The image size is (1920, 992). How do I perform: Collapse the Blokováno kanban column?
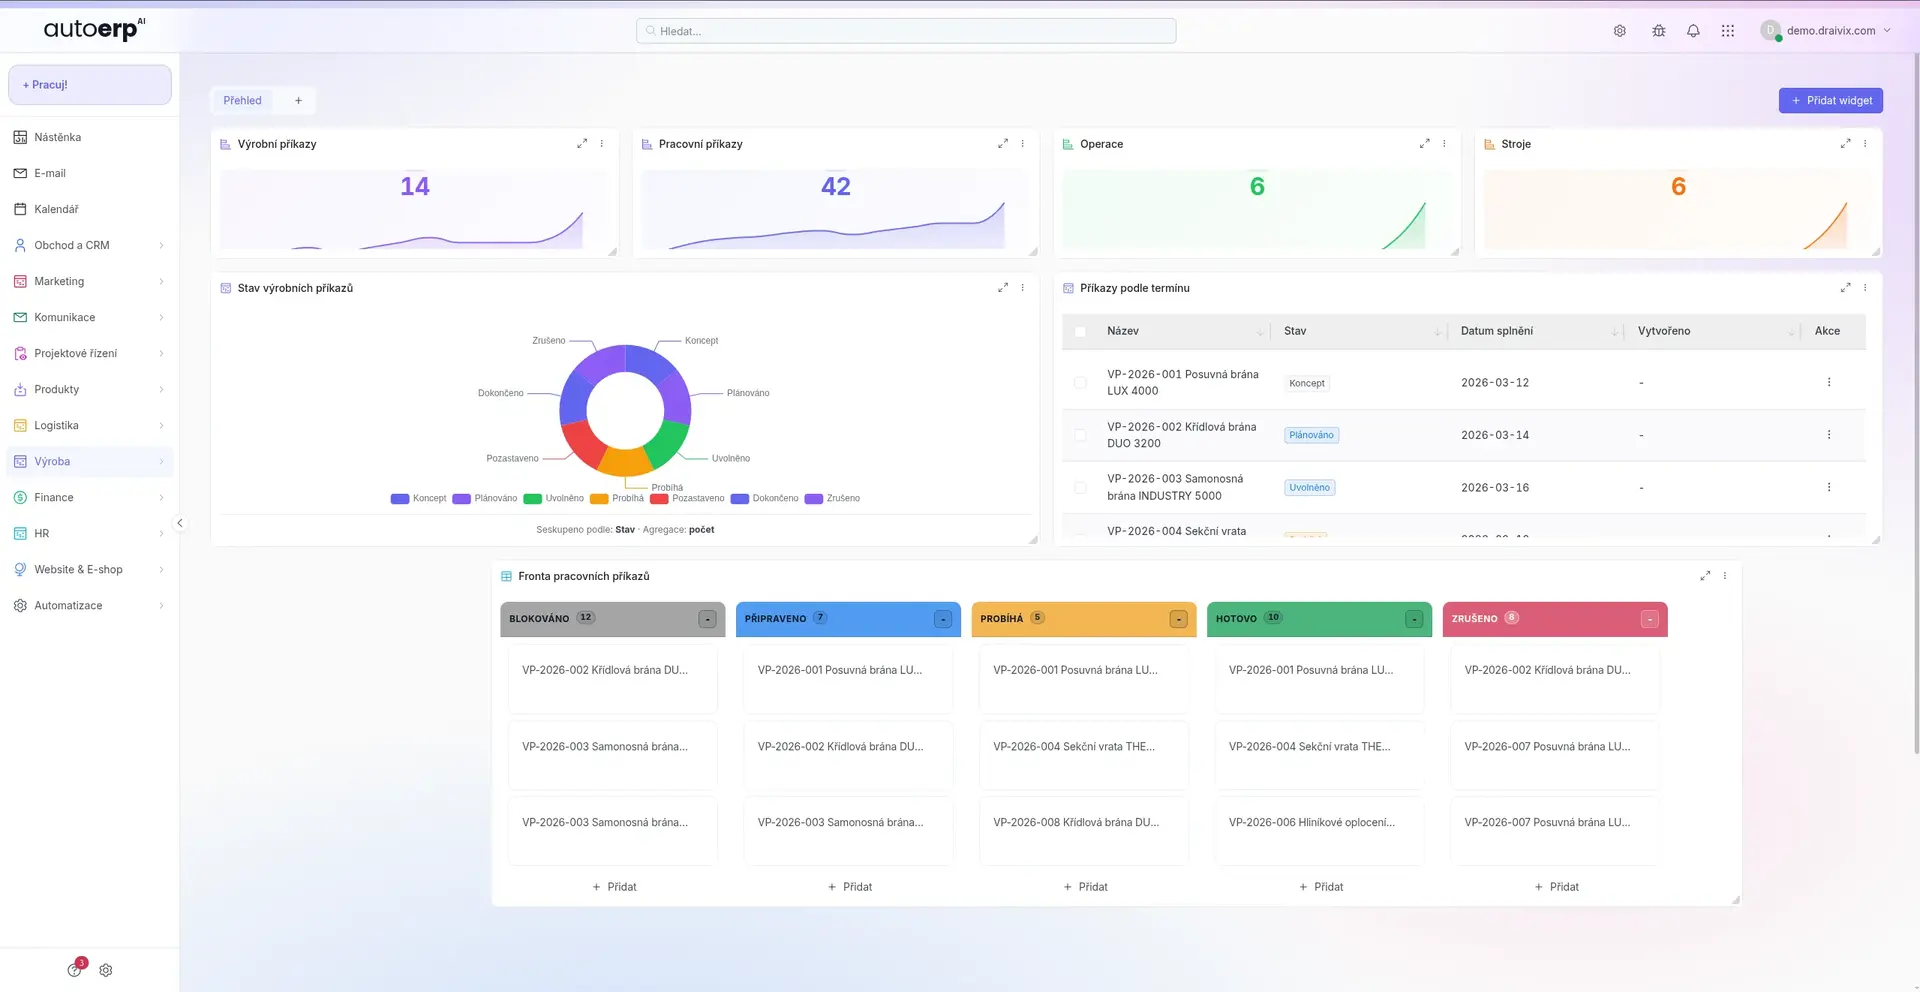(707, 619)
